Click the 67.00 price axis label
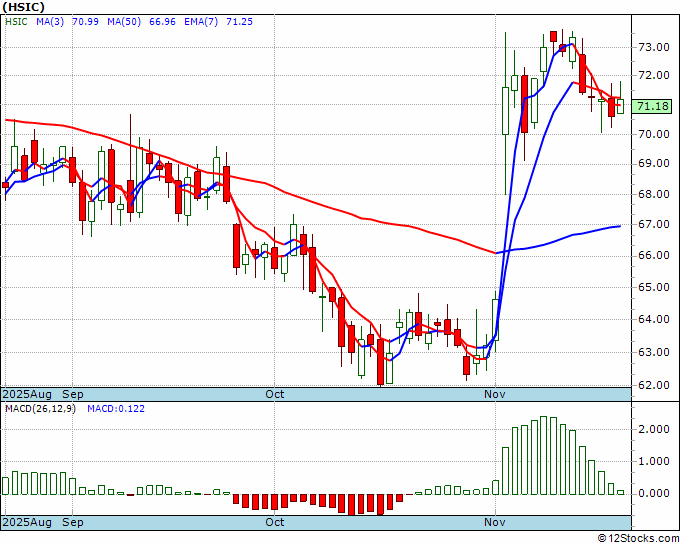The height and width of the screenshot is (546, 680). point(654,224)
